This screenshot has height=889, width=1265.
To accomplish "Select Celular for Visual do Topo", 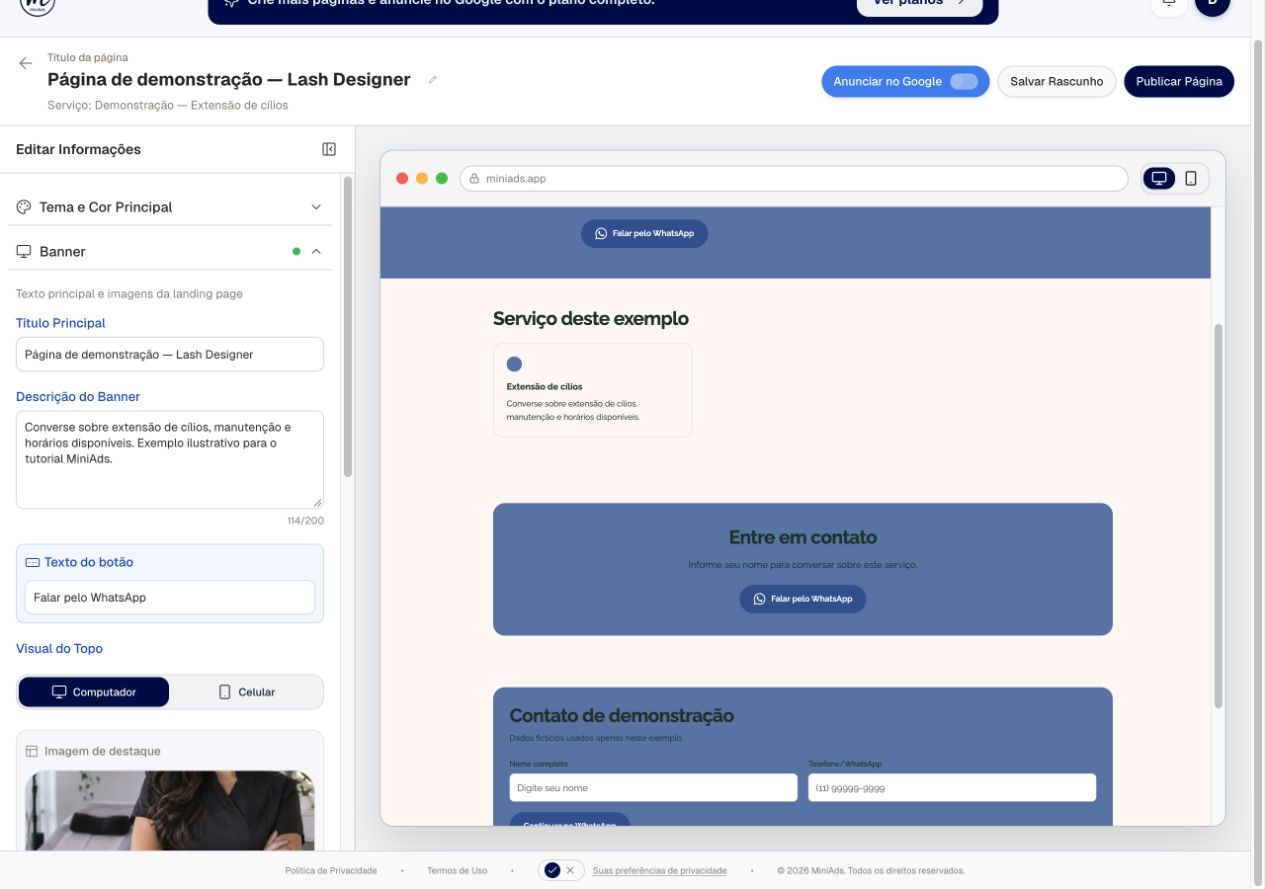I will [246, 692].
